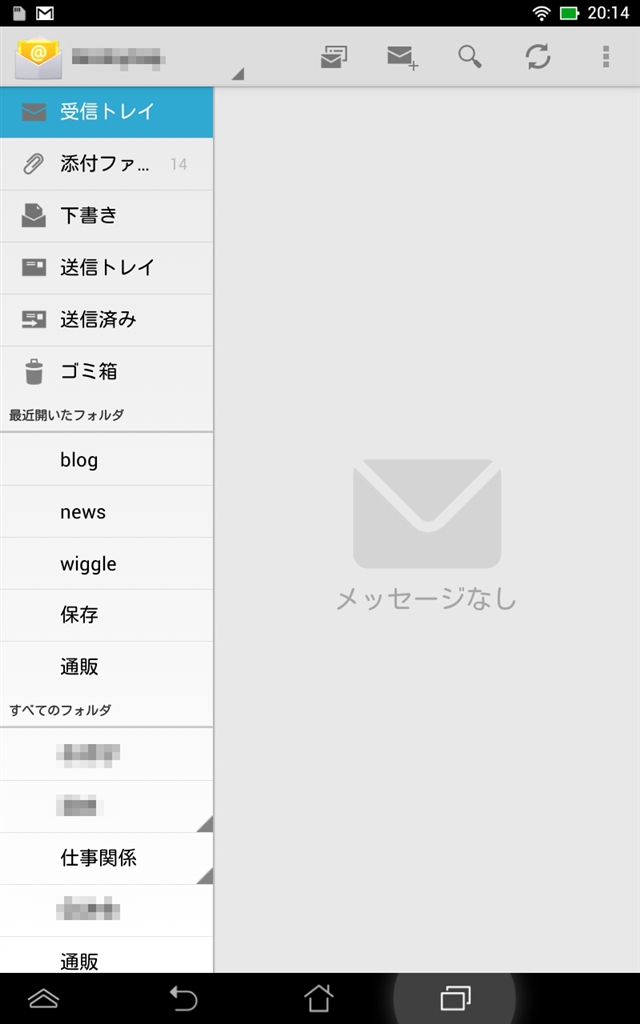Tap the Android back button
Screen dimensions: 640x1024
coord(183,999)
